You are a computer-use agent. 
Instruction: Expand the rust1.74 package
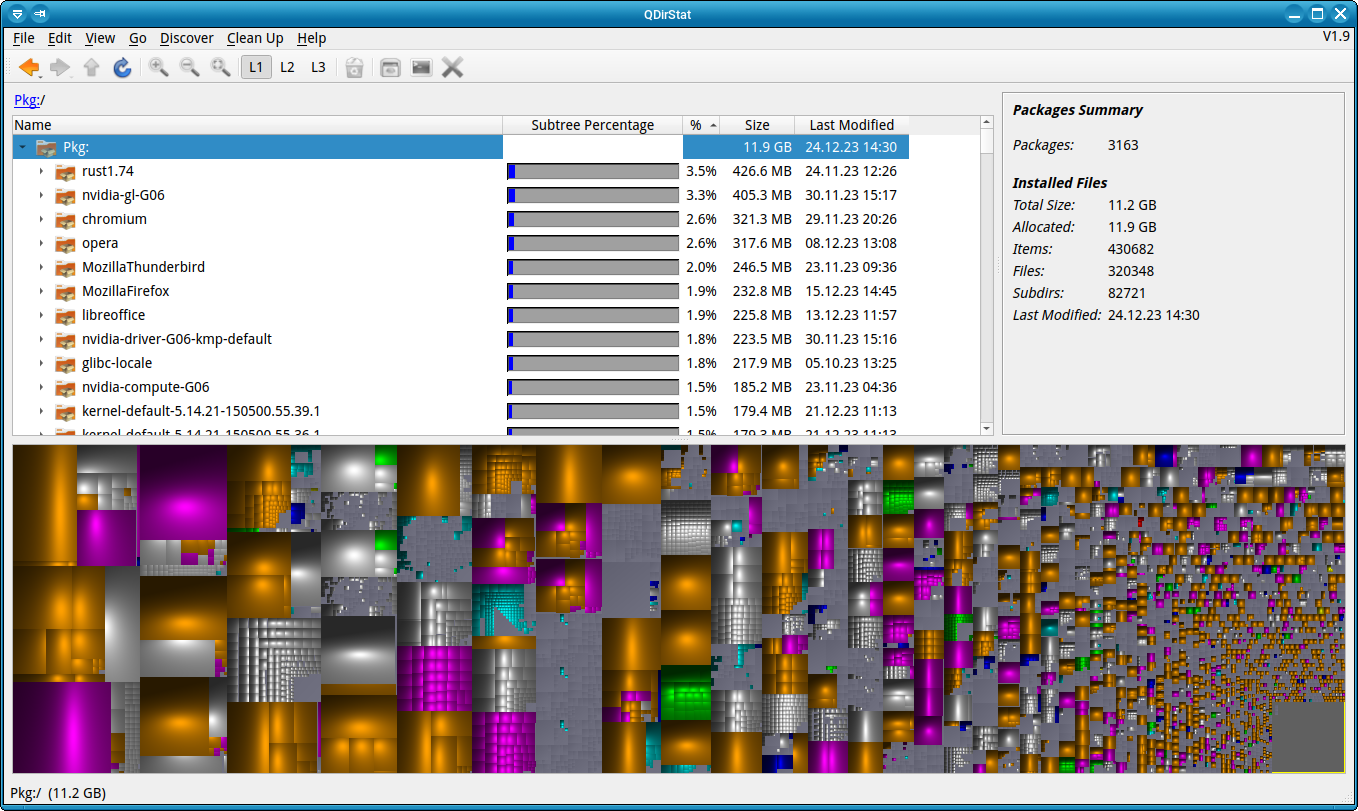coord(41,171)
